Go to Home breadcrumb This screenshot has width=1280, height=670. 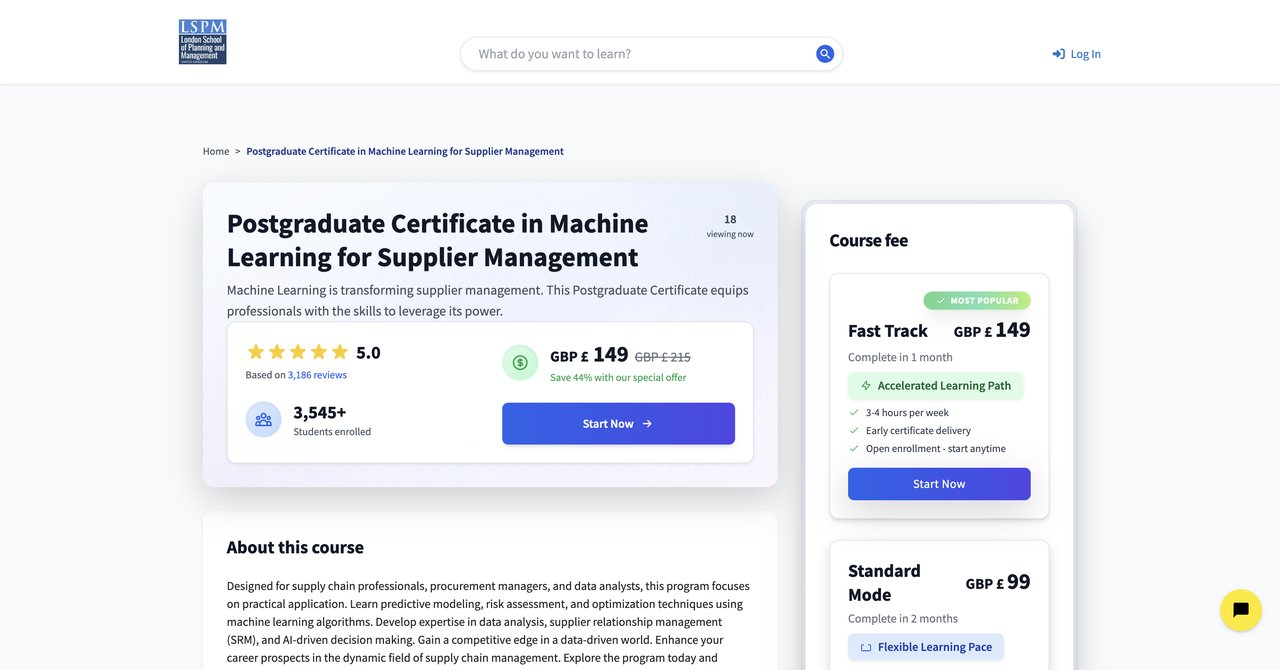pyautogui.click(x=216, y=151)
